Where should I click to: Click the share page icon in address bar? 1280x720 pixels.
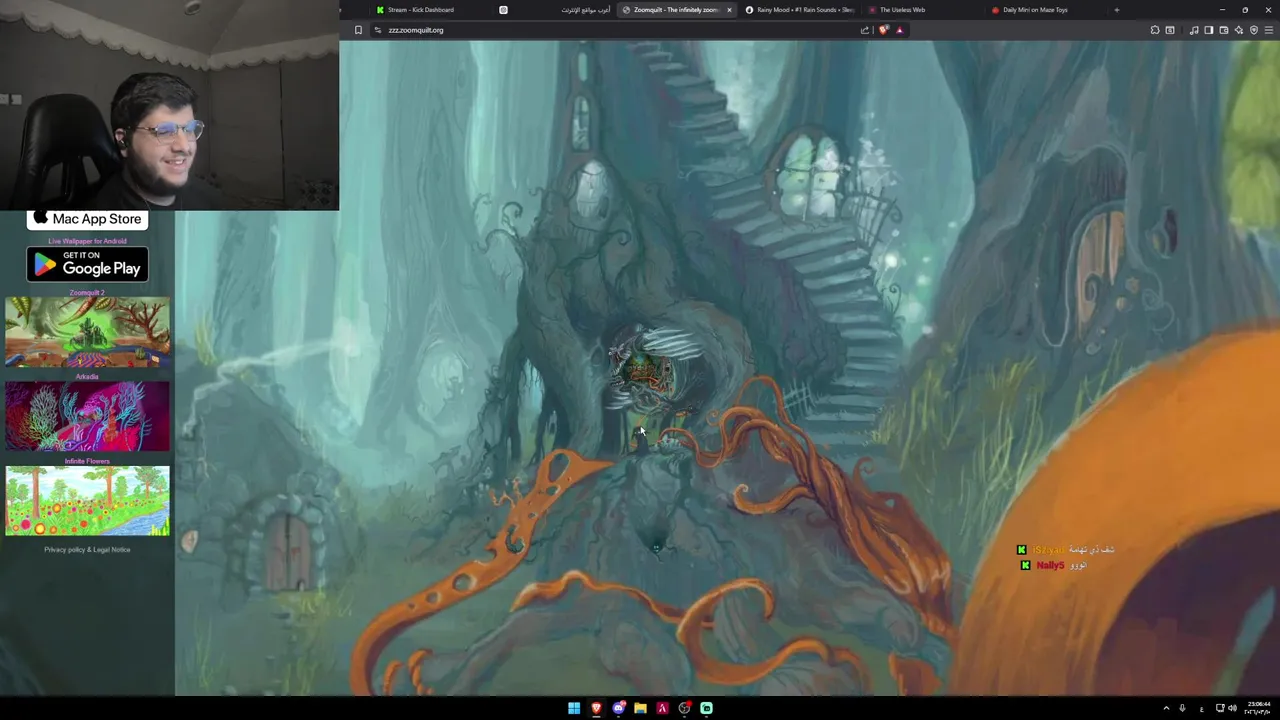[x=864, y=30]
